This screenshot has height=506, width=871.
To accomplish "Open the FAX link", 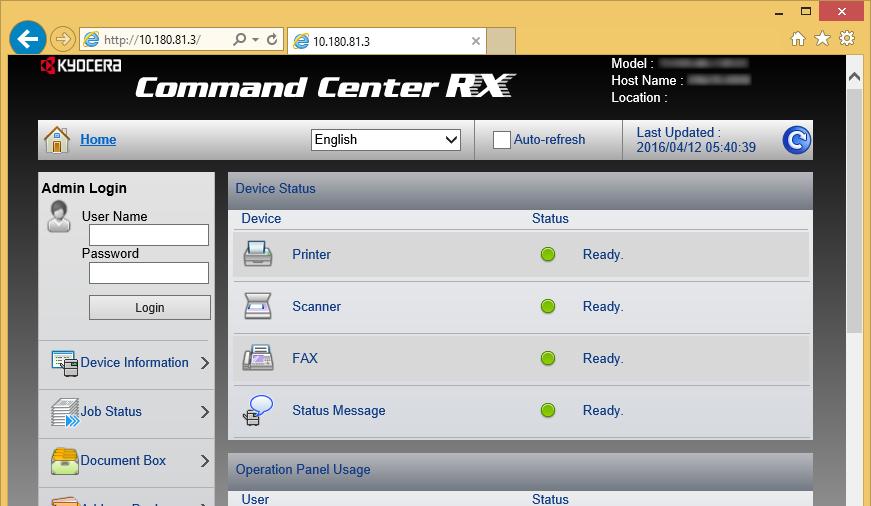I will click(305, 358).
